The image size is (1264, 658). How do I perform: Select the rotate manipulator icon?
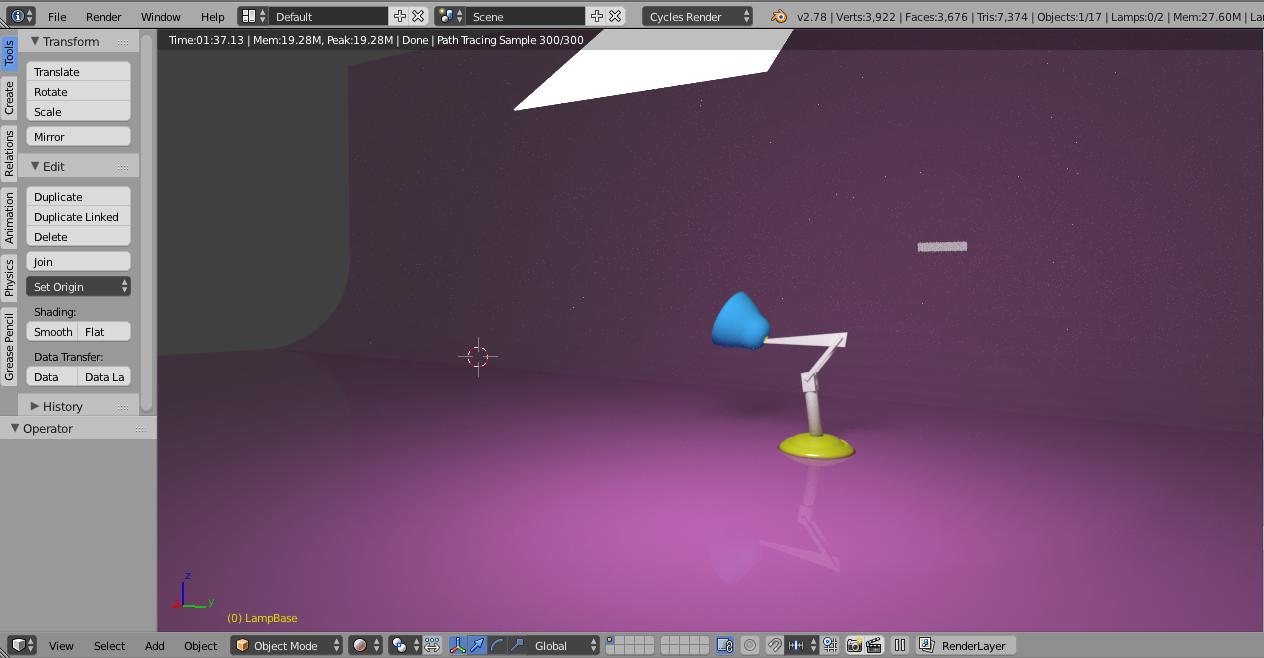(496, 645)
